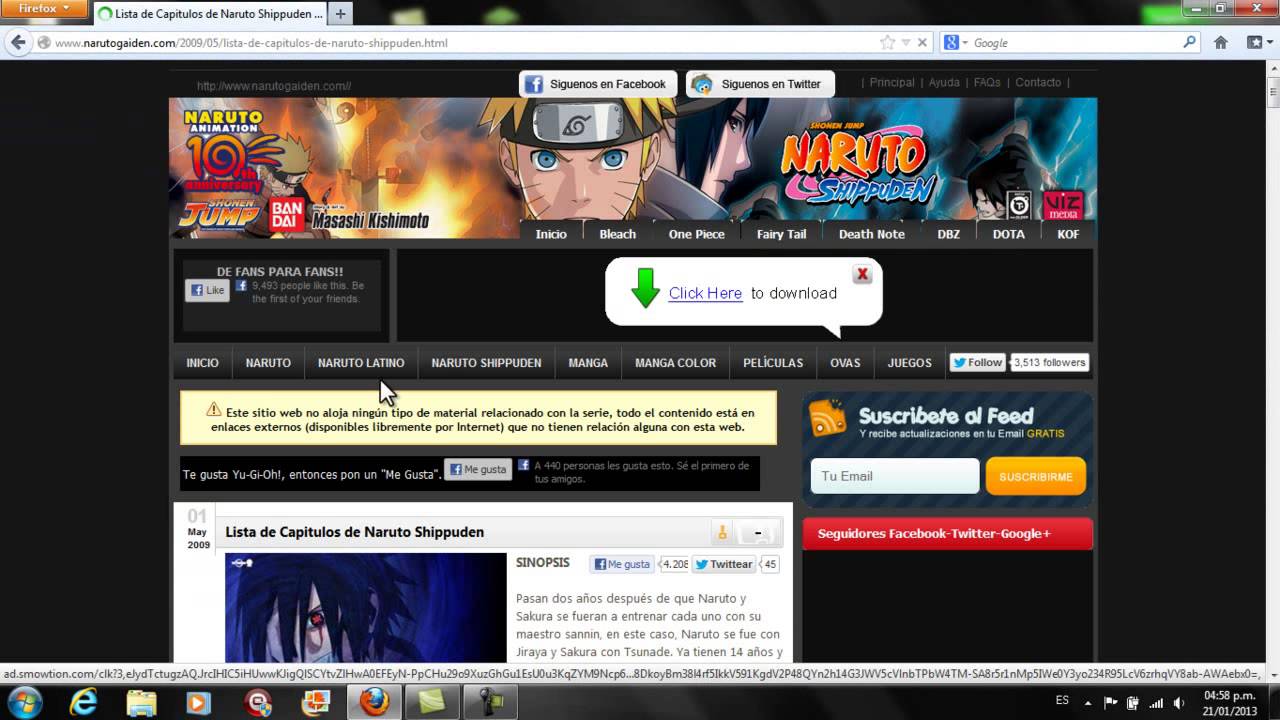This screenshot has height=720, width=1280.
Task: Open the OVAS menu item
Action: (845, 363)
